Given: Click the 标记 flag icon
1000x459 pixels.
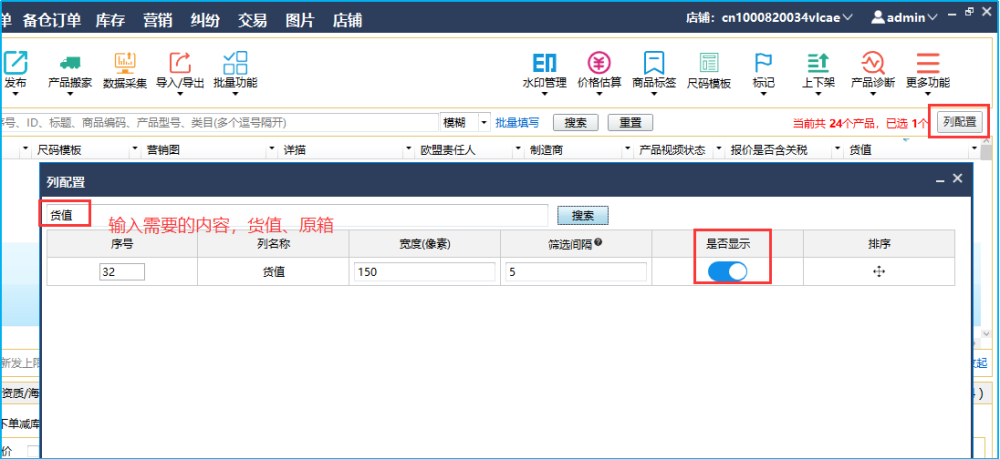Looking at the screenshot, I should pos(763,62).
